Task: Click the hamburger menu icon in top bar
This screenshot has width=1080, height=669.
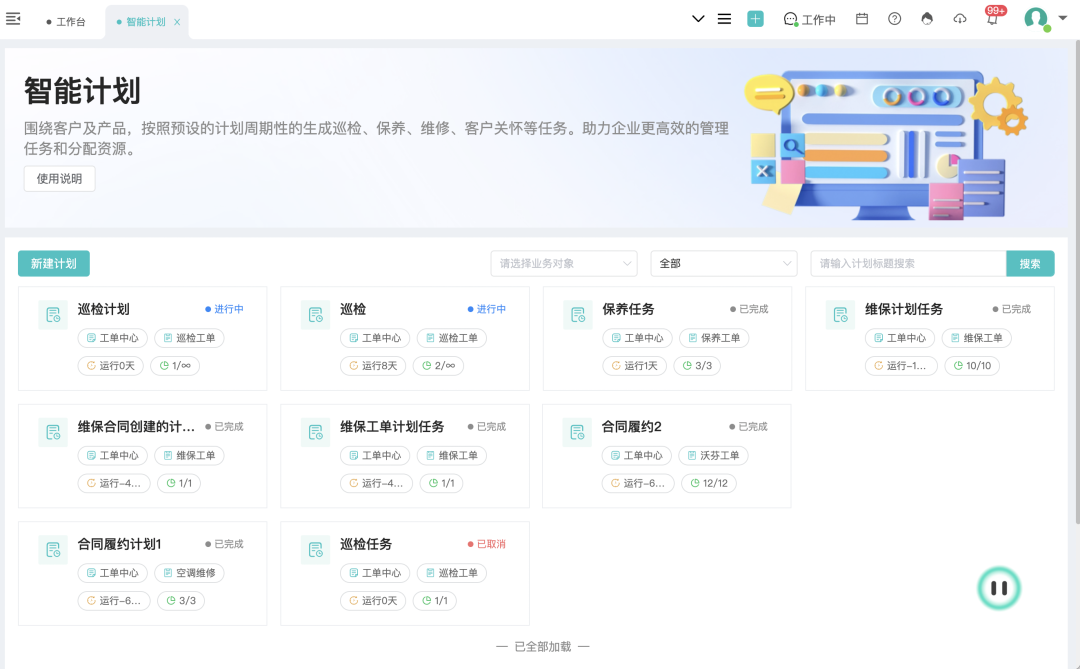Action: pos(724,18)
